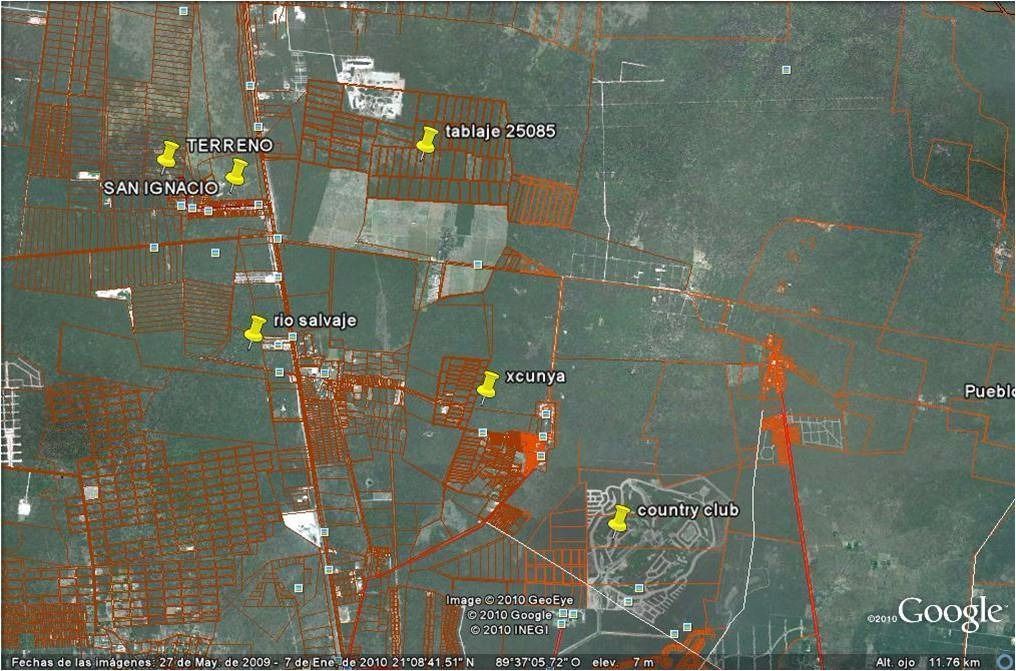This screenshot has height=671, width=1016.
Task: Click the small blue photo icon above TERRENO
Action: coord(258,127)
